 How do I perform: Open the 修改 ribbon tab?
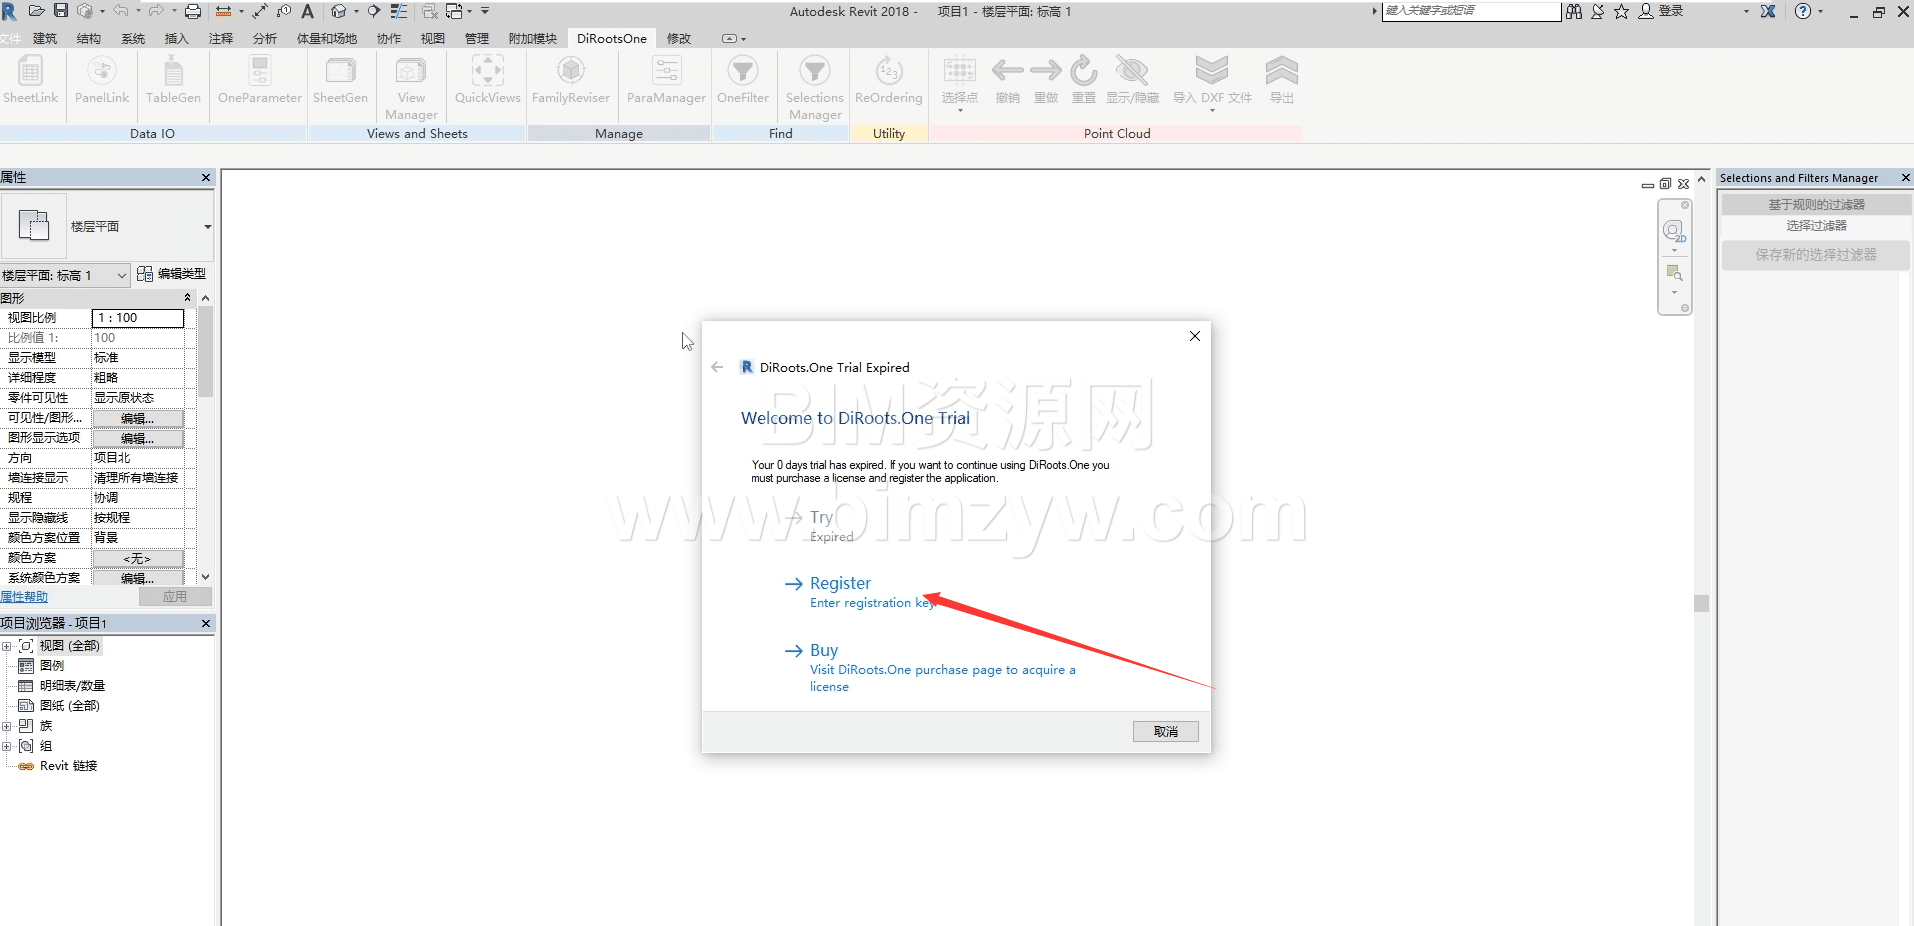[x=679, y=38]
